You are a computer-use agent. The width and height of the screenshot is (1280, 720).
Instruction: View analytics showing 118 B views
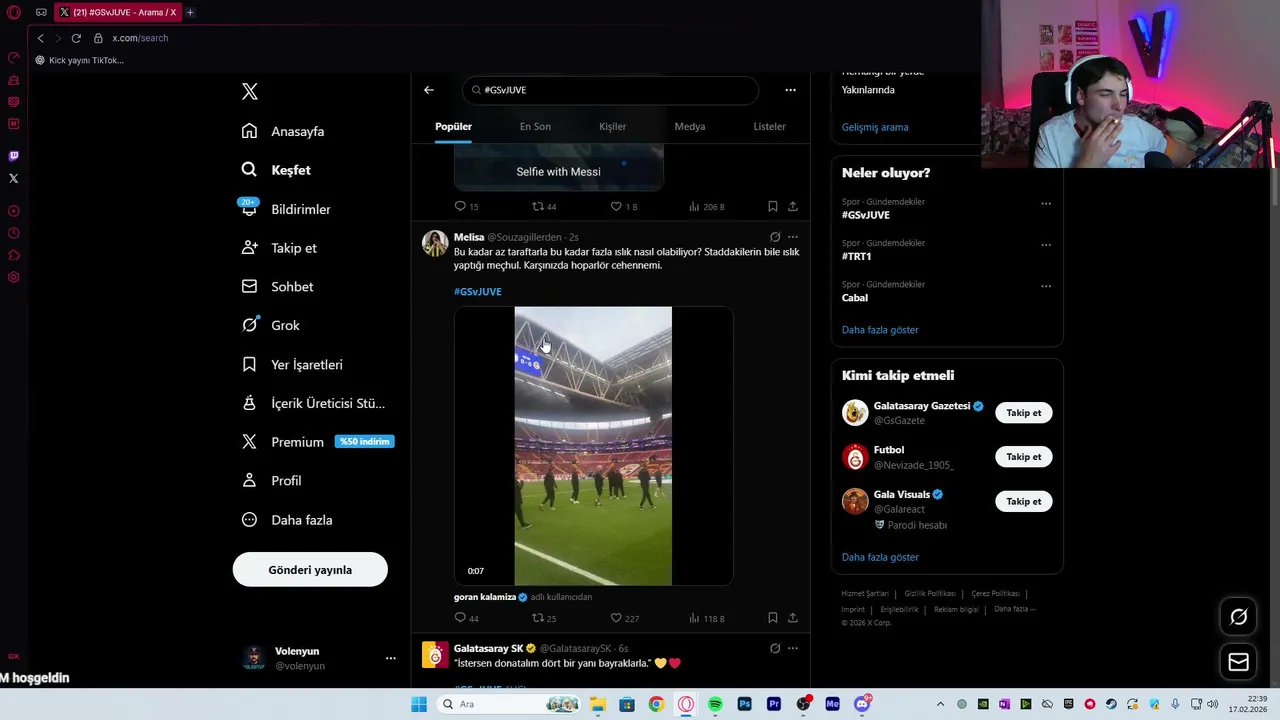[x=707, y=618]
